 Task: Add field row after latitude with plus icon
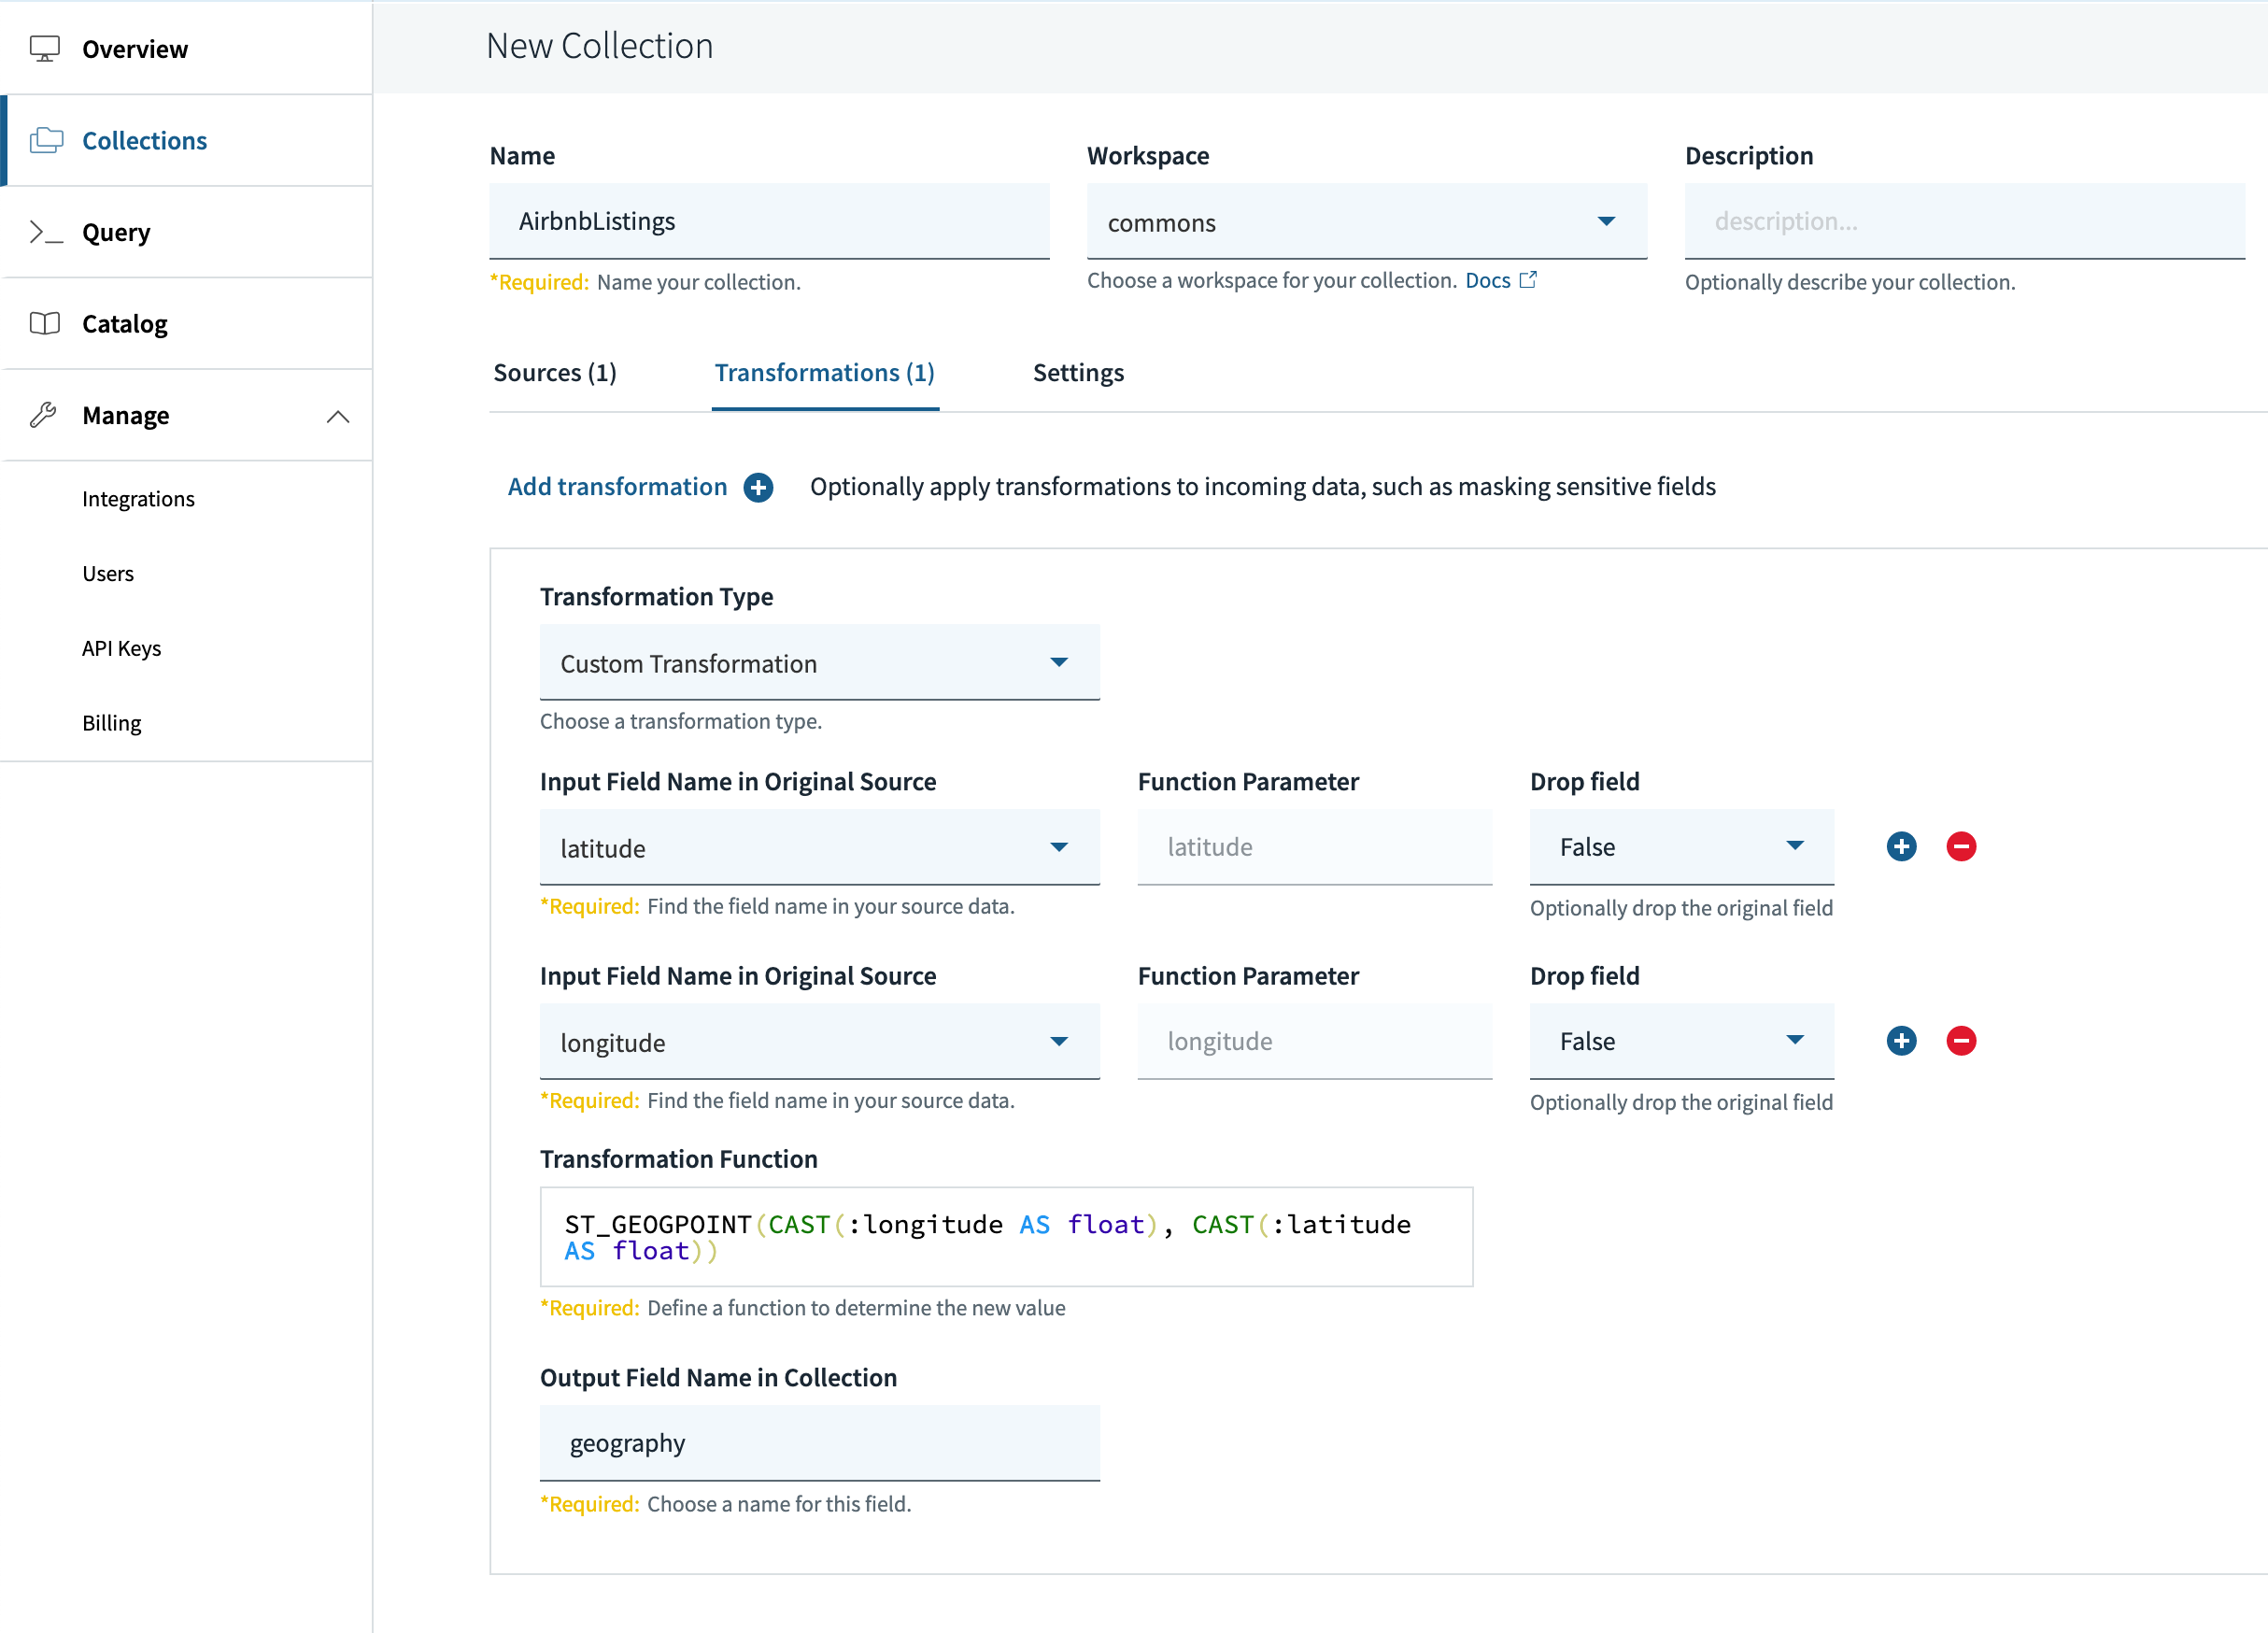pos(1901,847)
